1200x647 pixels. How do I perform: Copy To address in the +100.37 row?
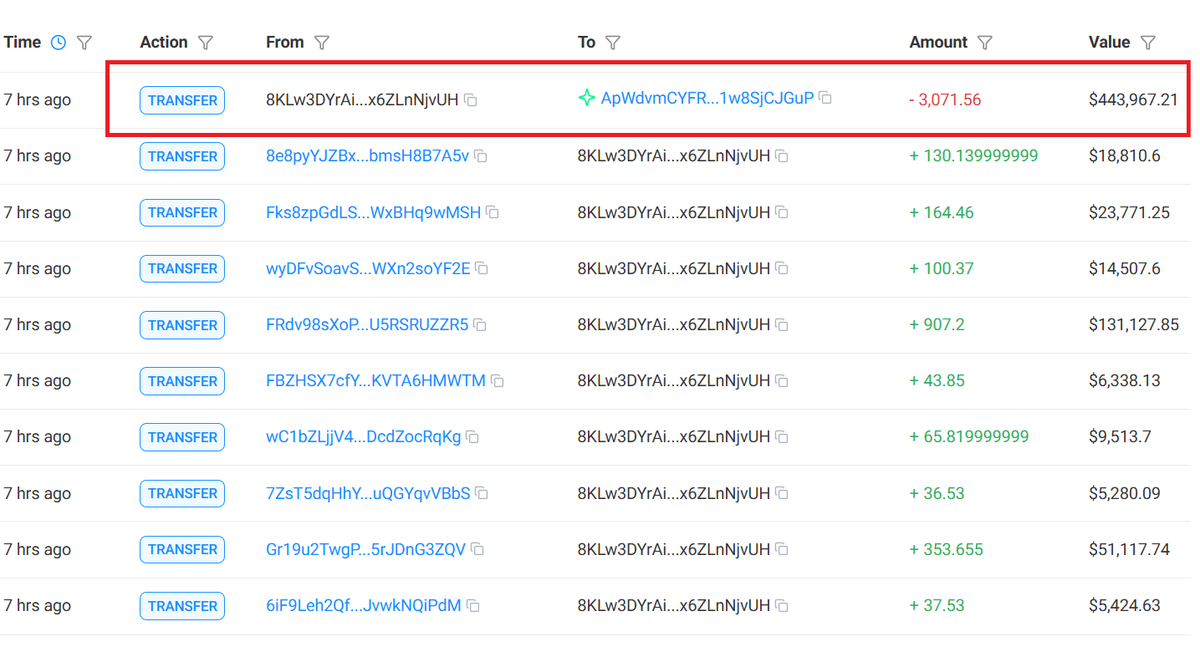click(x=783, y=269)
